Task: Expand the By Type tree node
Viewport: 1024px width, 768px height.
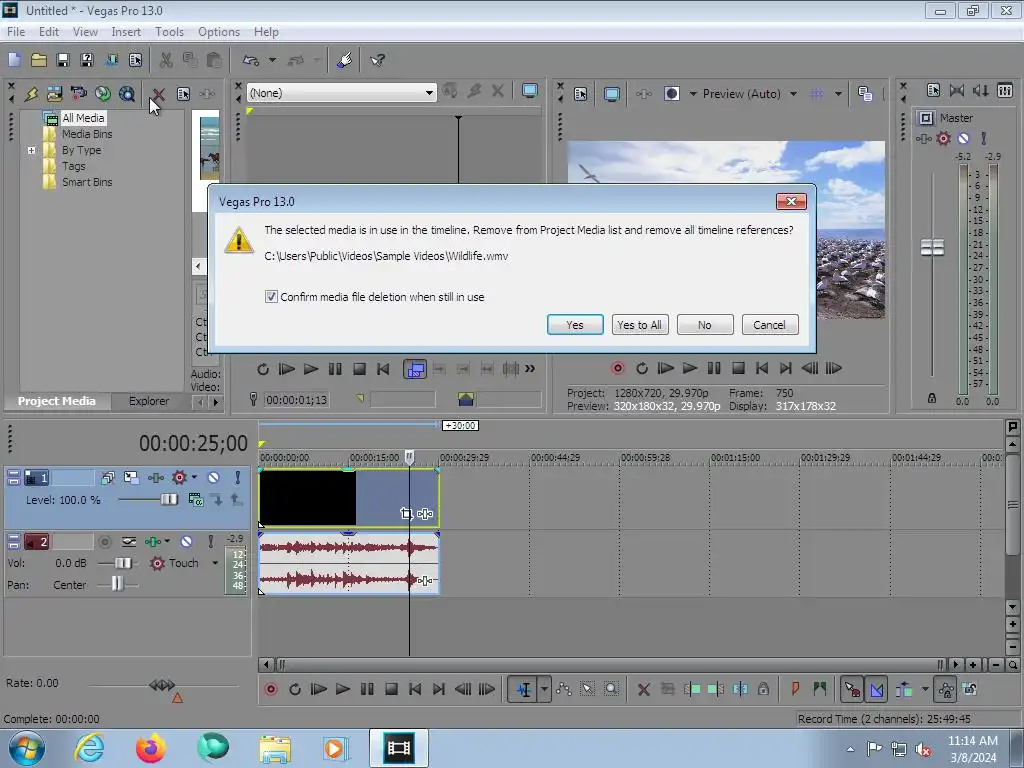Action: [31, 150]
